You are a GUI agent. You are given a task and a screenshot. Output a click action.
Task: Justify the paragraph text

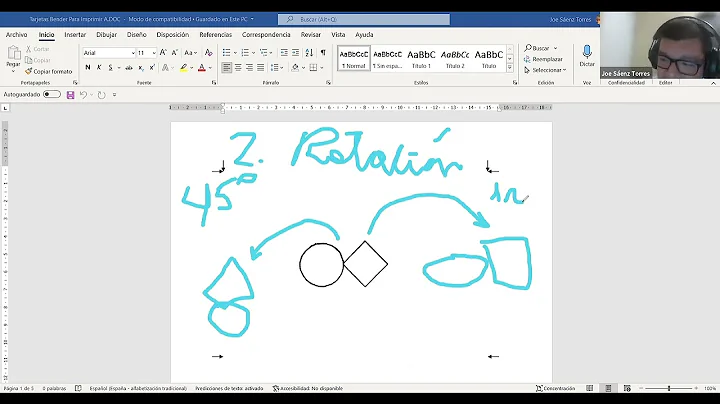260,67
